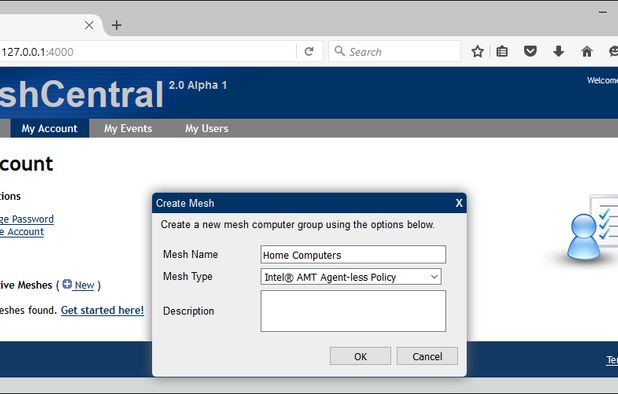
Task: Click the 2.0 Alpha 1 version text
Action: click(x=198, y=85)
